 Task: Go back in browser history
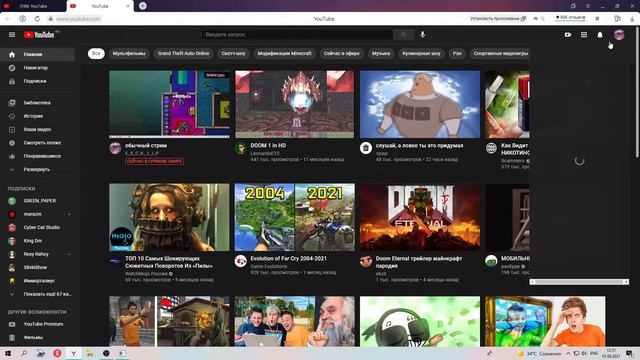pyautogui.click(x=7, y=19)
